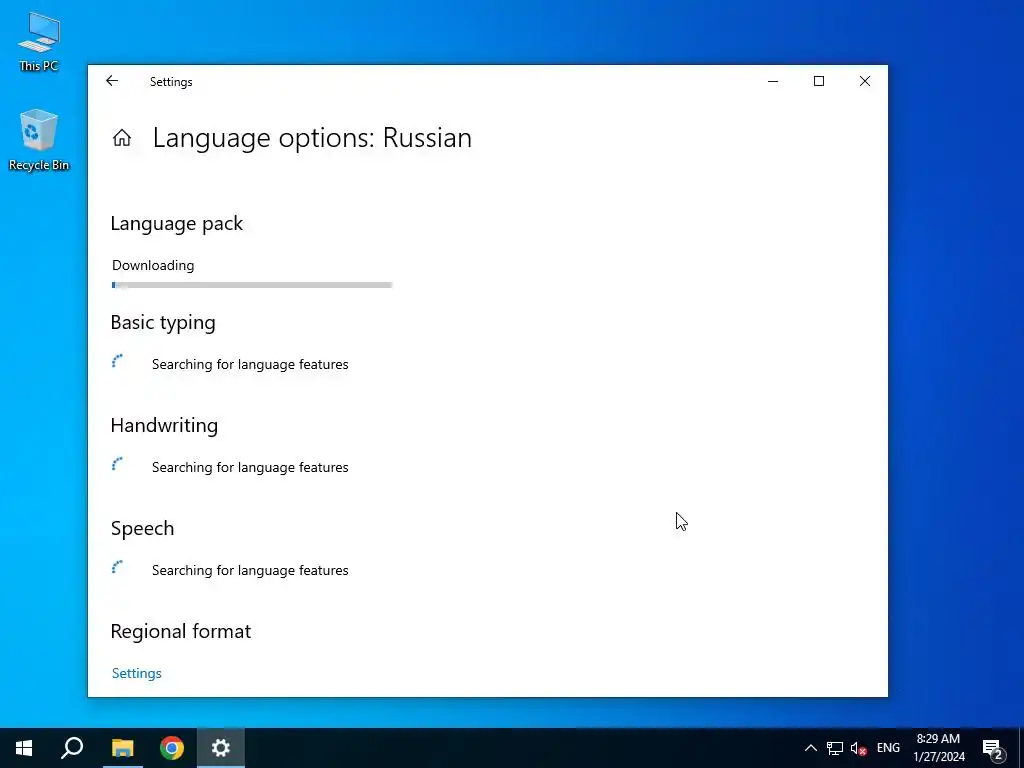This screenshot has width=1024, height=768.
Task: Select the Recycle Bin desktop icon
Action: click(x=39, y=140)
